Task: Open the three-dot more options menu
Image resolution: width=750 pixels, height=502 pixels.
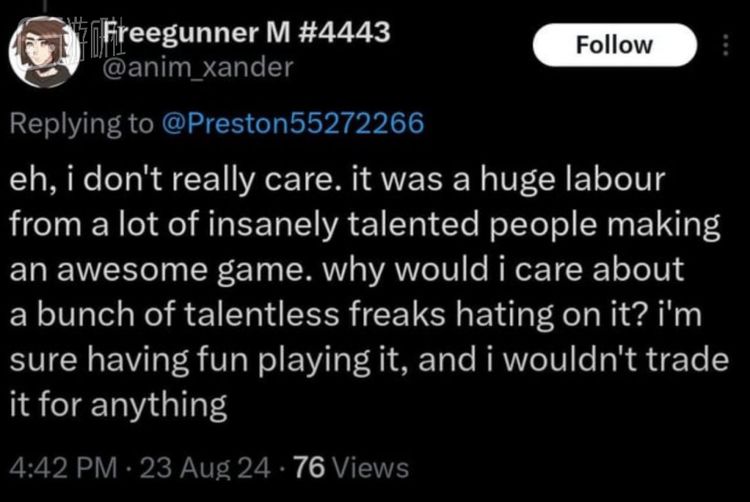Action: 726,45
